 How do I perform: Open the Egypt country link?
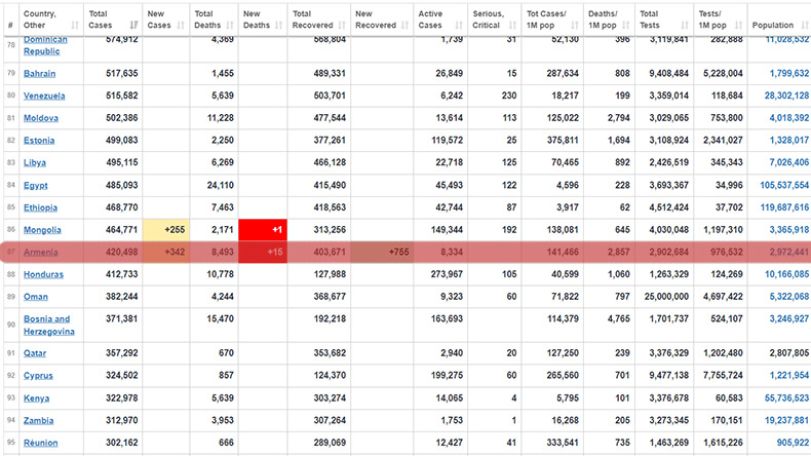pos(35,185)
